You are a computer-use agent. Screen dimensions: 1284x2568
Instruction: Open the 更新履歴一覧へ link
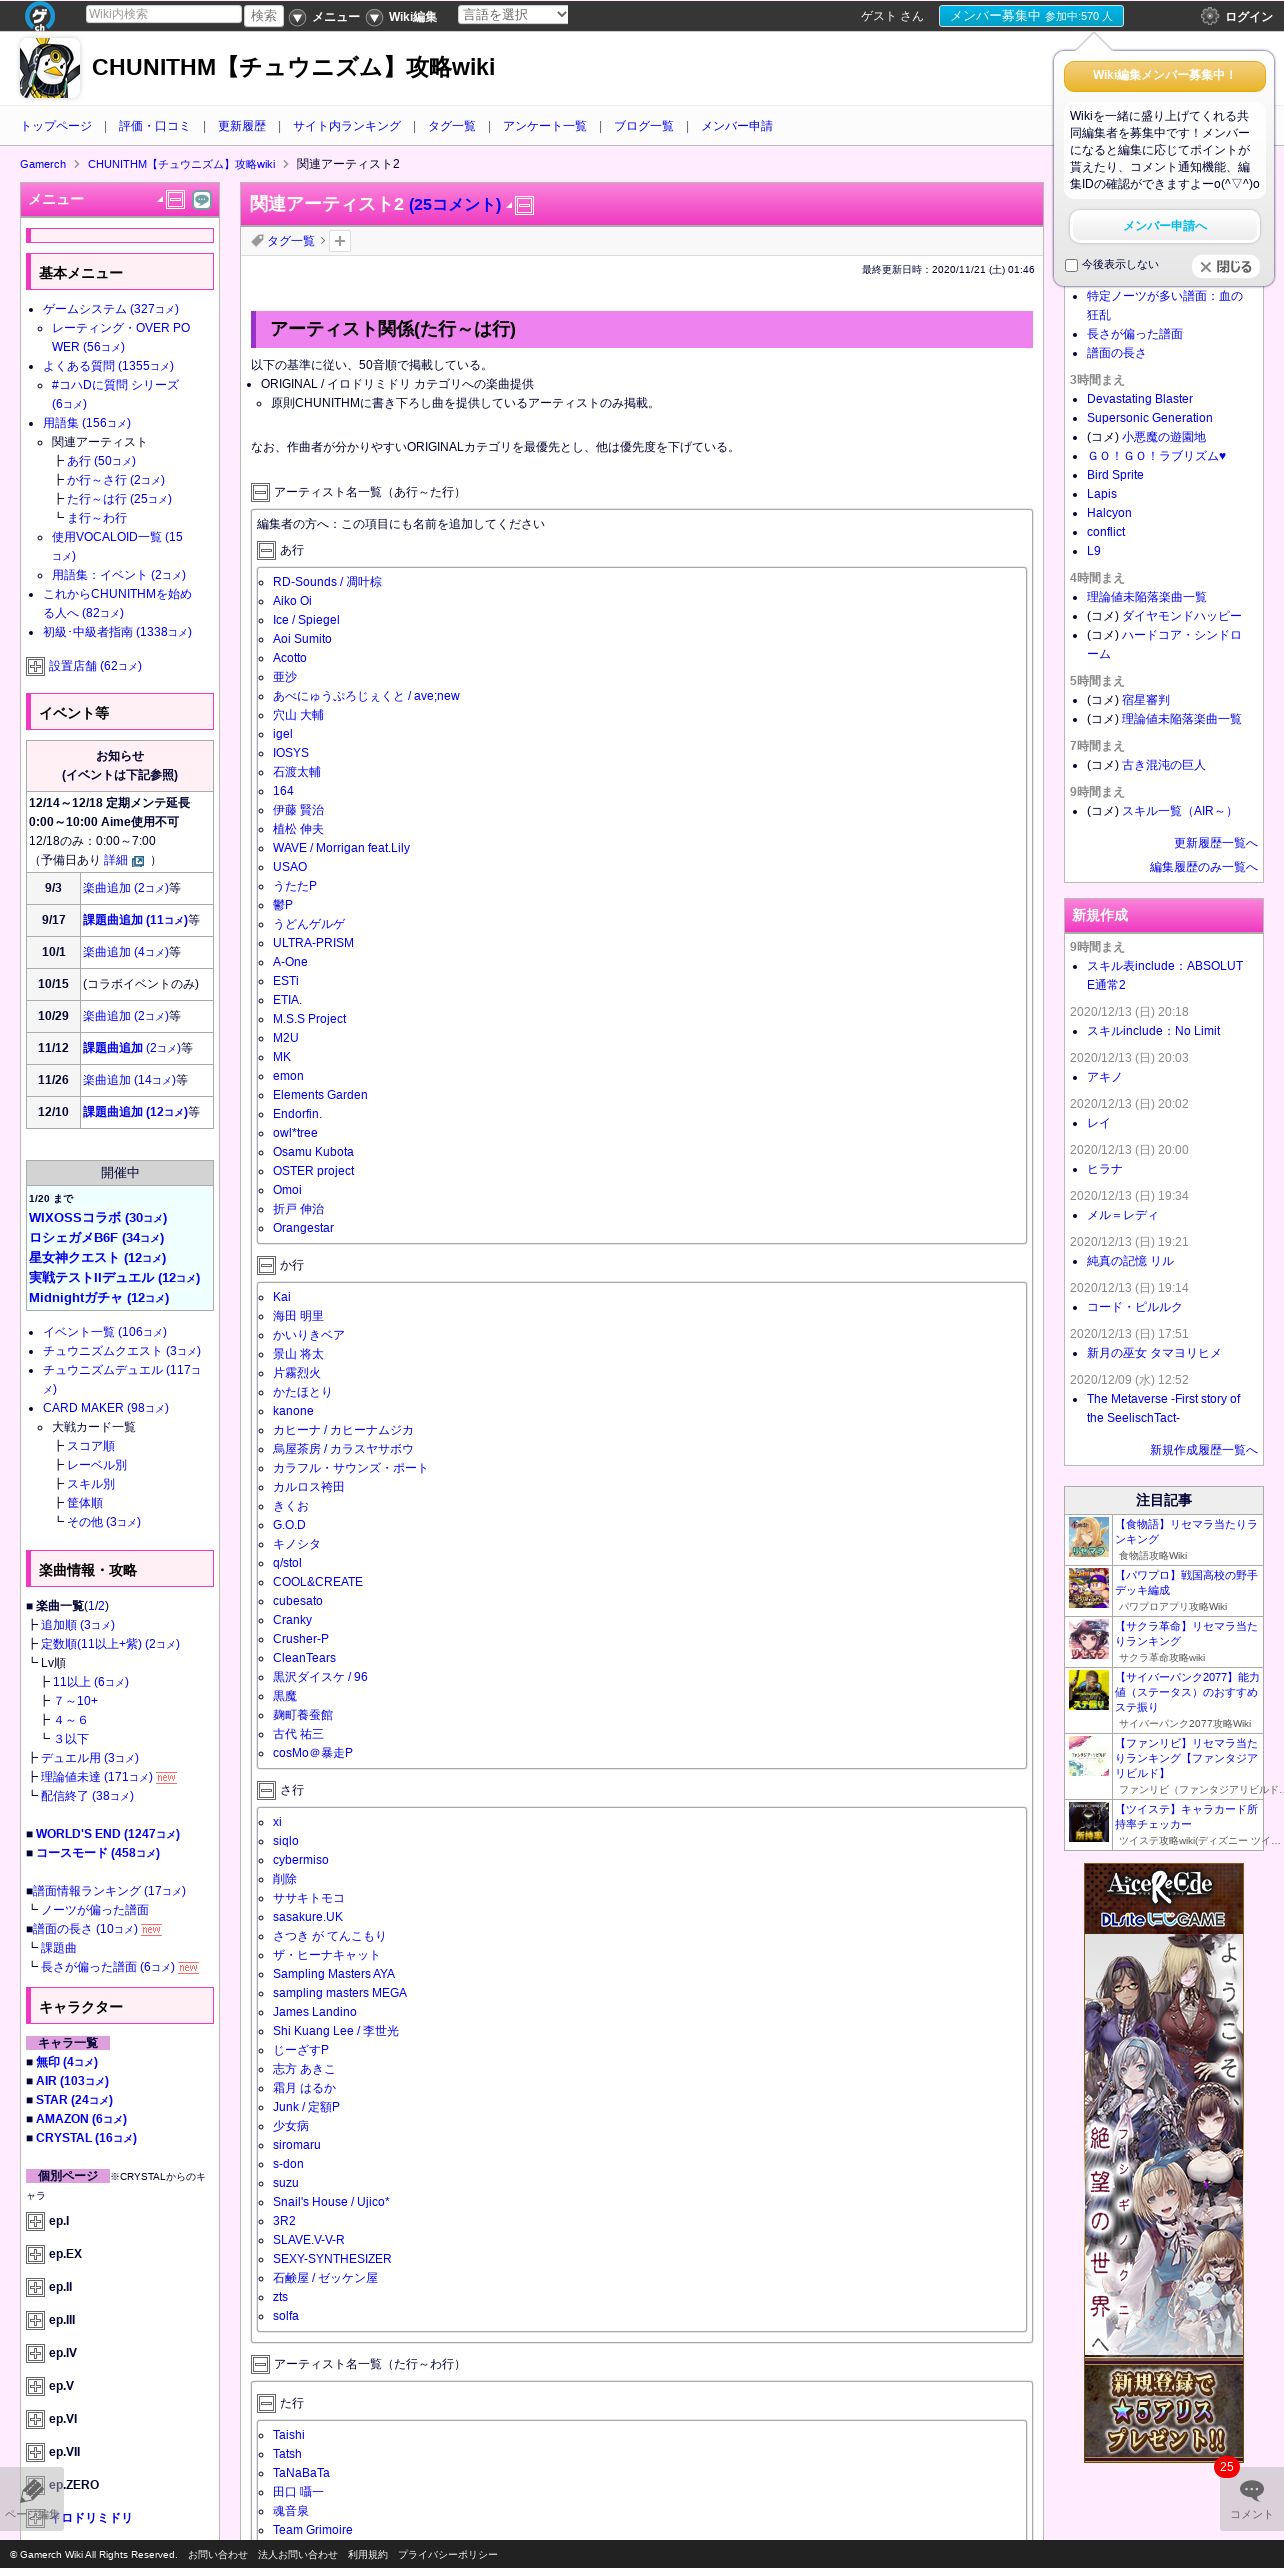pos(1216,843)
